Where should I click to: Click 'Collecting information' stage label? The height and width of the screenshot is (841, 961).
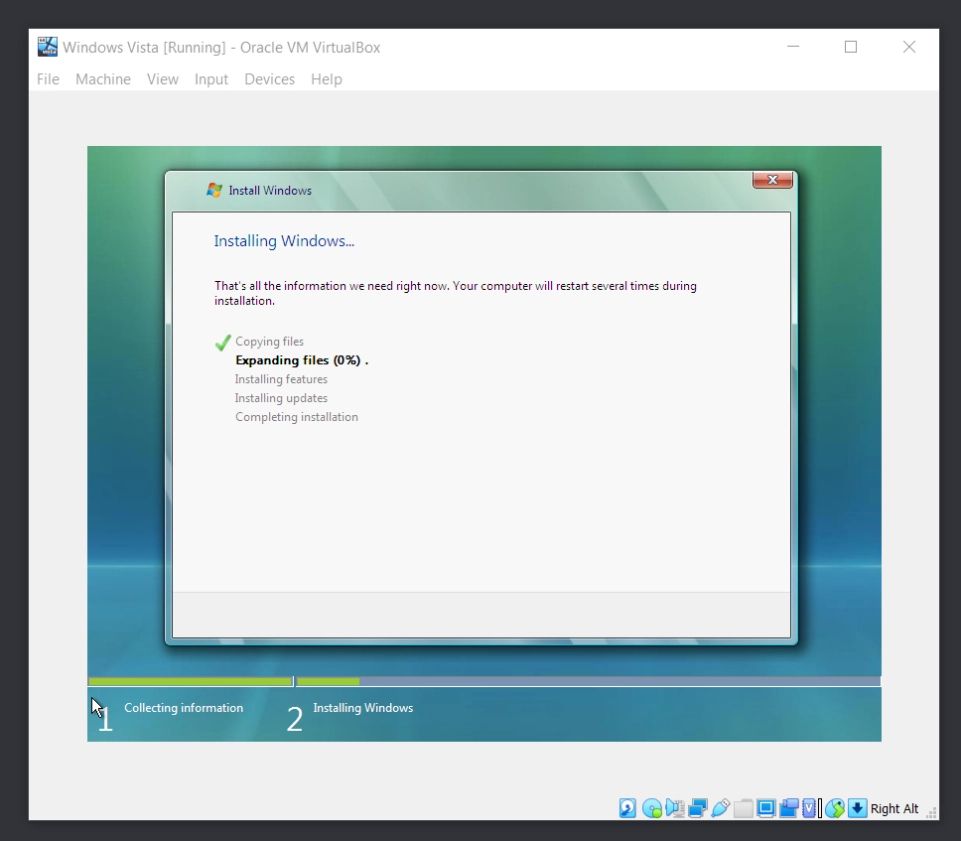tap(183, 707)
